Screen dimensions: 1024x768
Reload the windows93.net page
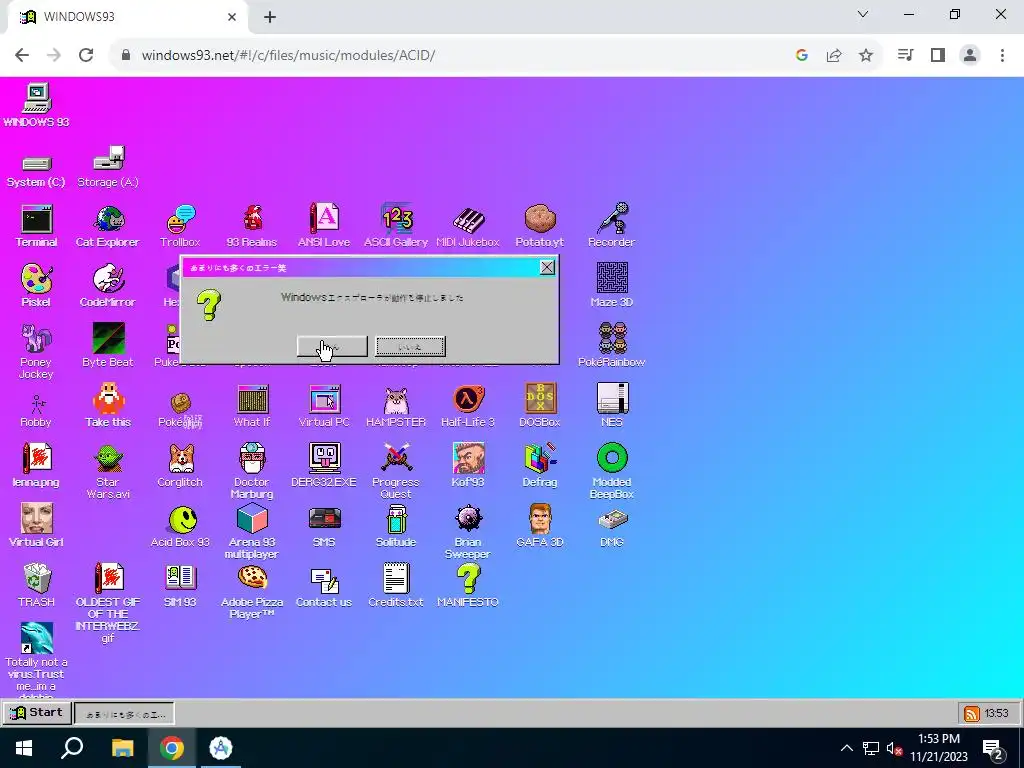[x=86, y=56]
